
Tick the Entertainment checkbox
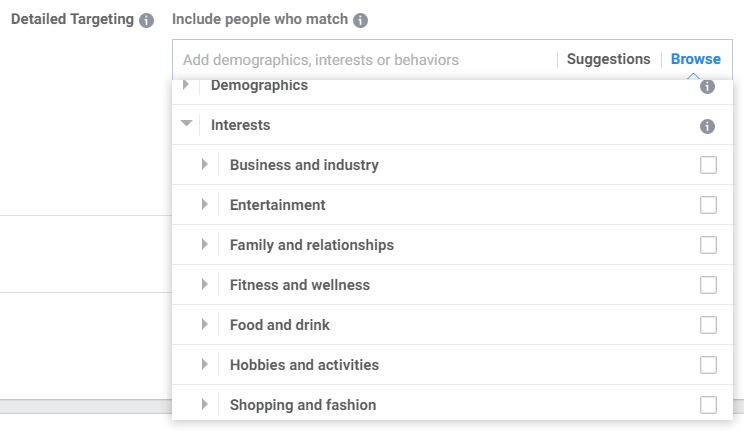click(x=708, y=205)
